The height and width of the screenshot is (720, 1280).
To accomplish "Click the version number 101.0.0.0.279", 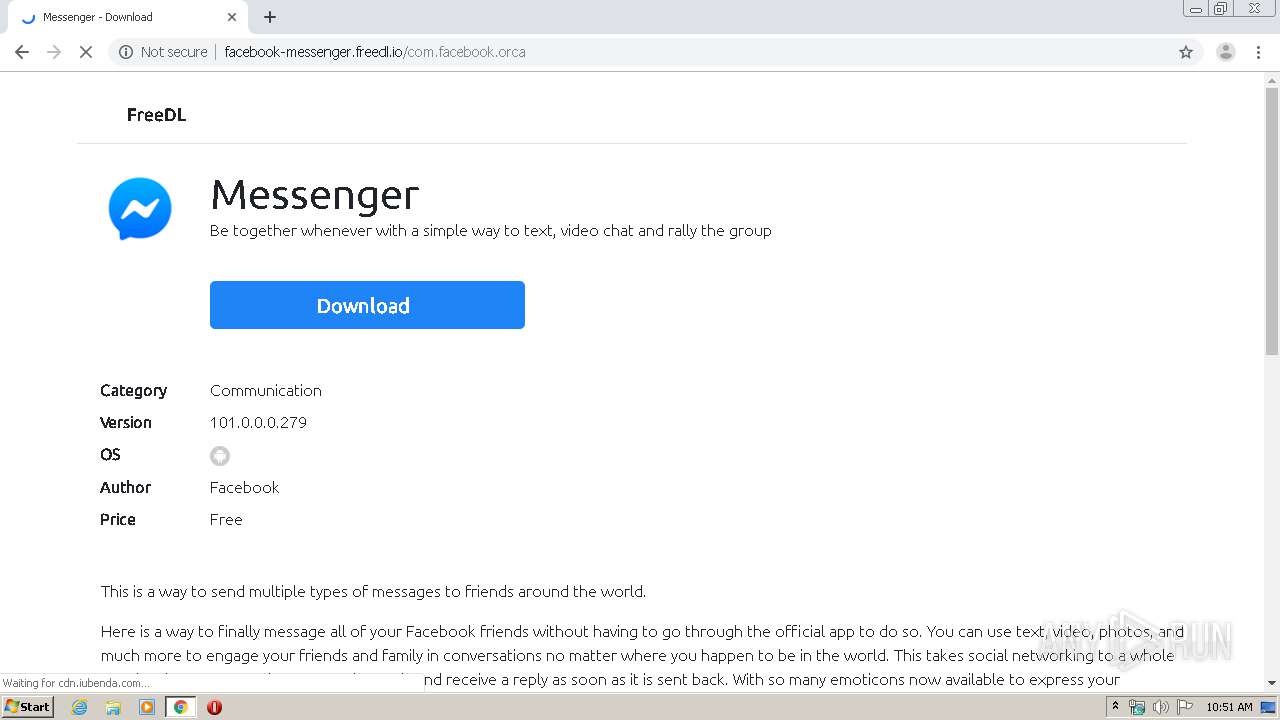I will [x=258, y=422].
